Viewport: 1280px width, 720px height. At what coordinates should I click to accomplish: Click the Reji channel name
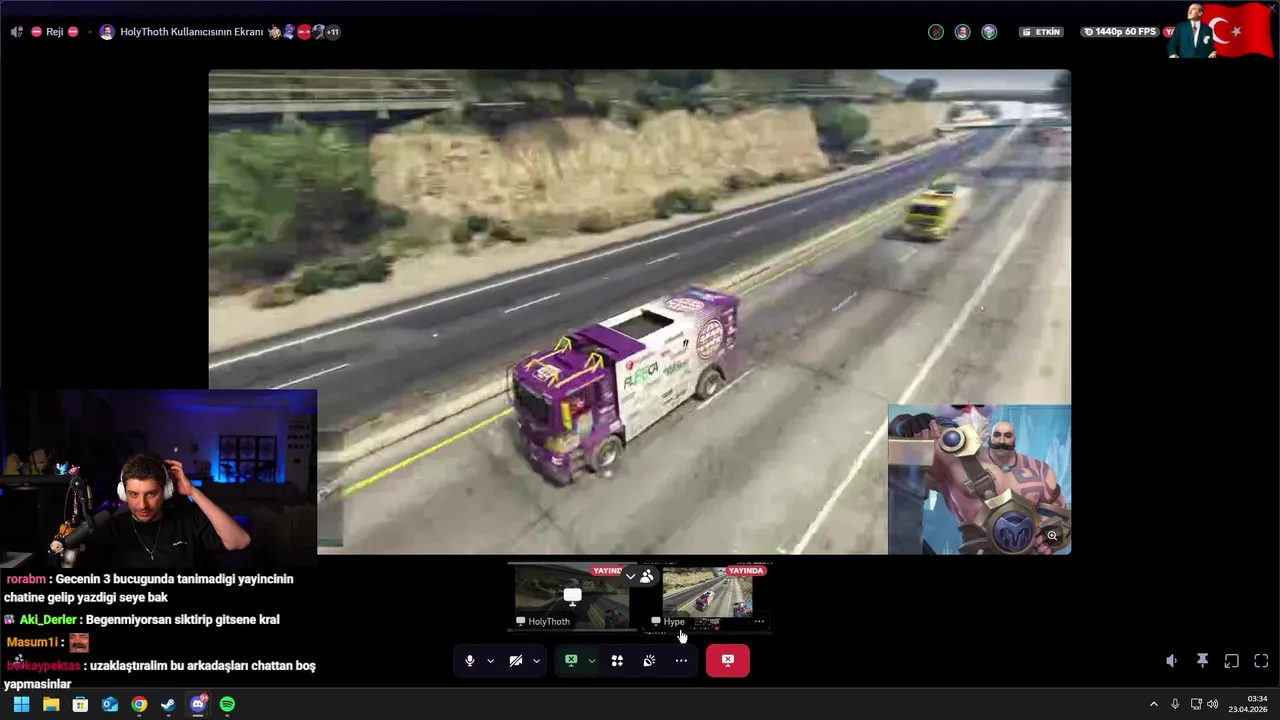pyautogui.click(x=55, y=32)
